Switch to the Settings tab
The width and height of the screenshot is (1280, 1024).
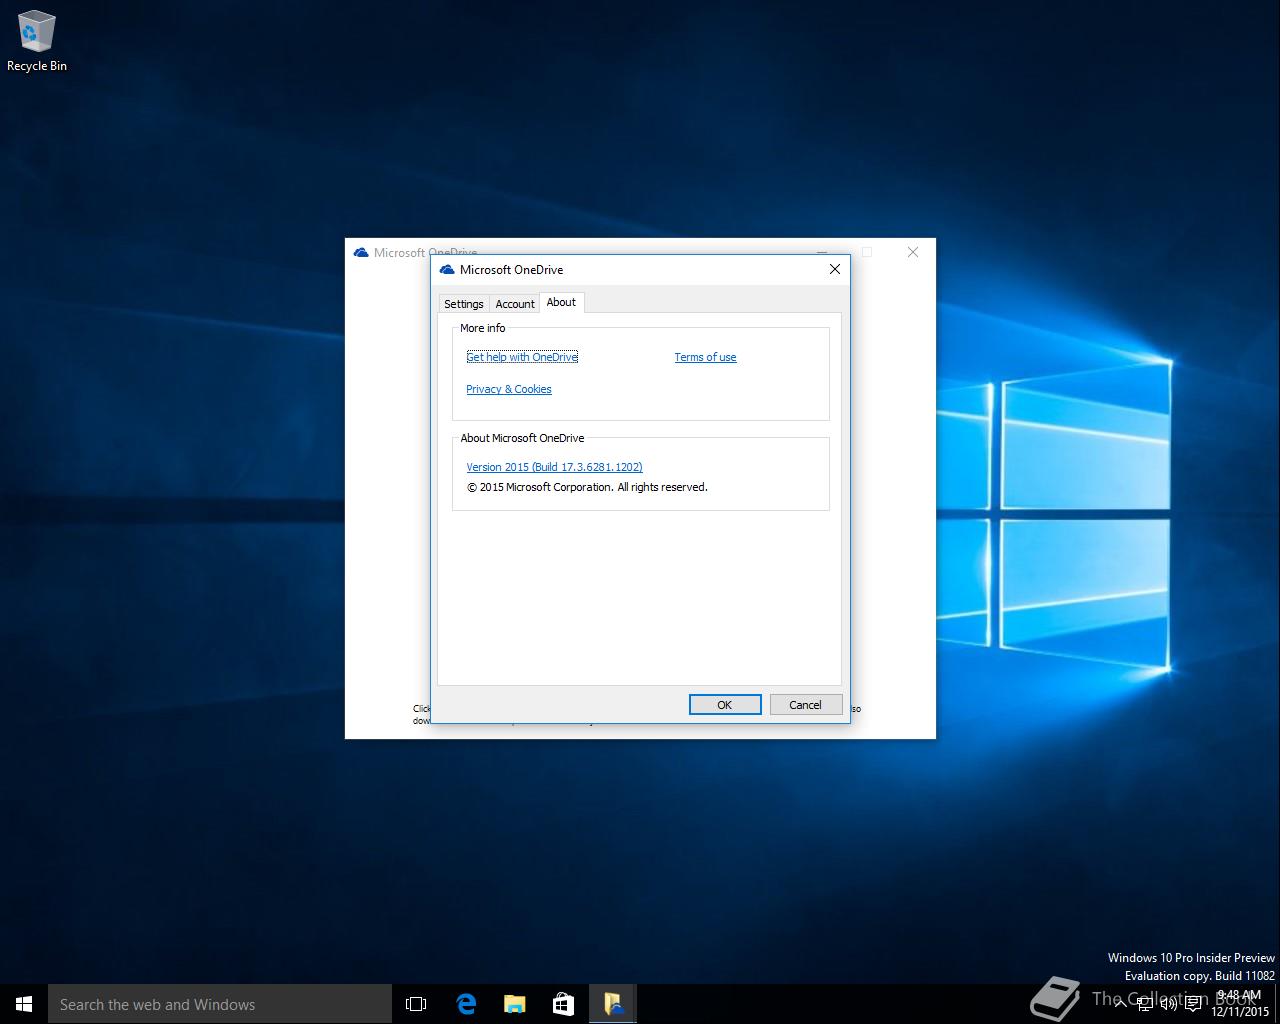463,304
